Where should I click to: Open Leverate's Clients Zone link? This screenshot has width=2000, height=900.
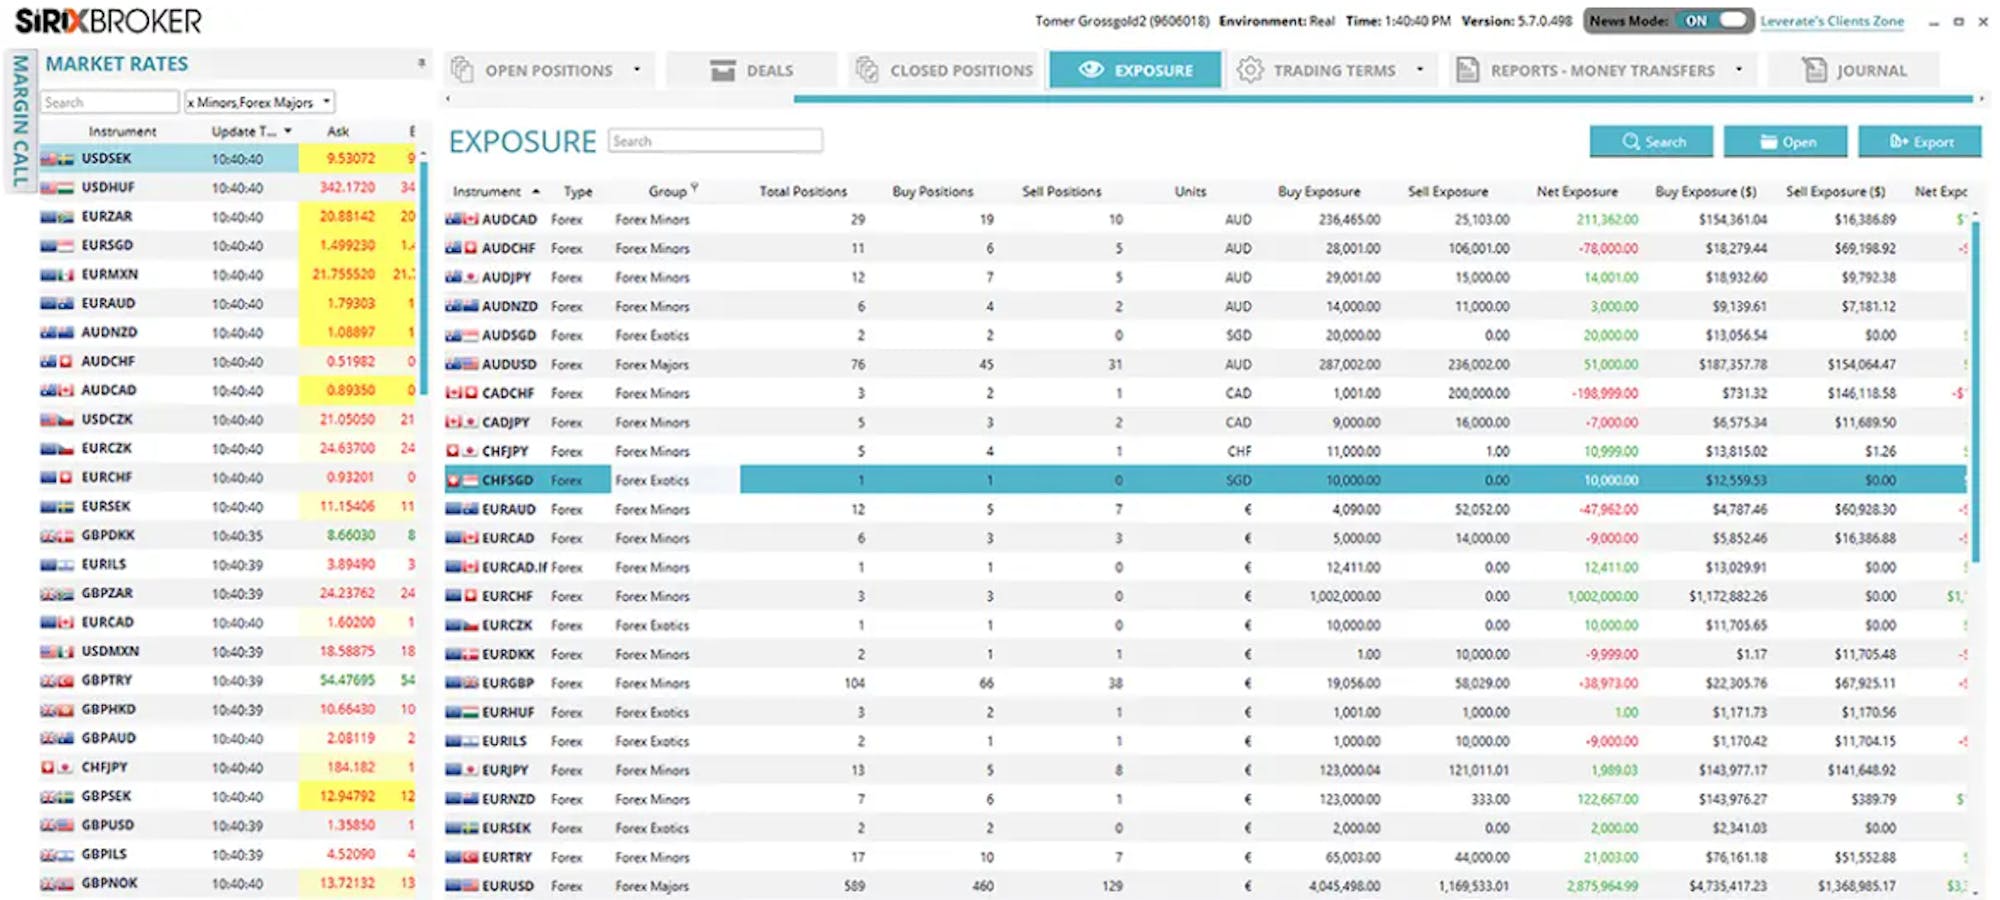coord(1832,21)
